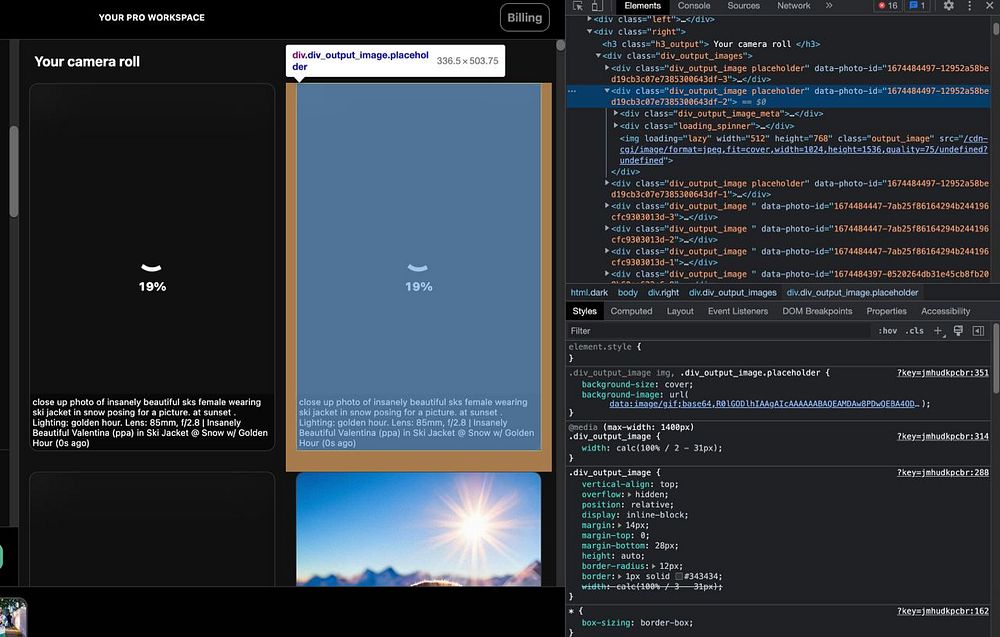Switch to the Console tab
The width and height of the screenshot is (1000, 637).
694,6
